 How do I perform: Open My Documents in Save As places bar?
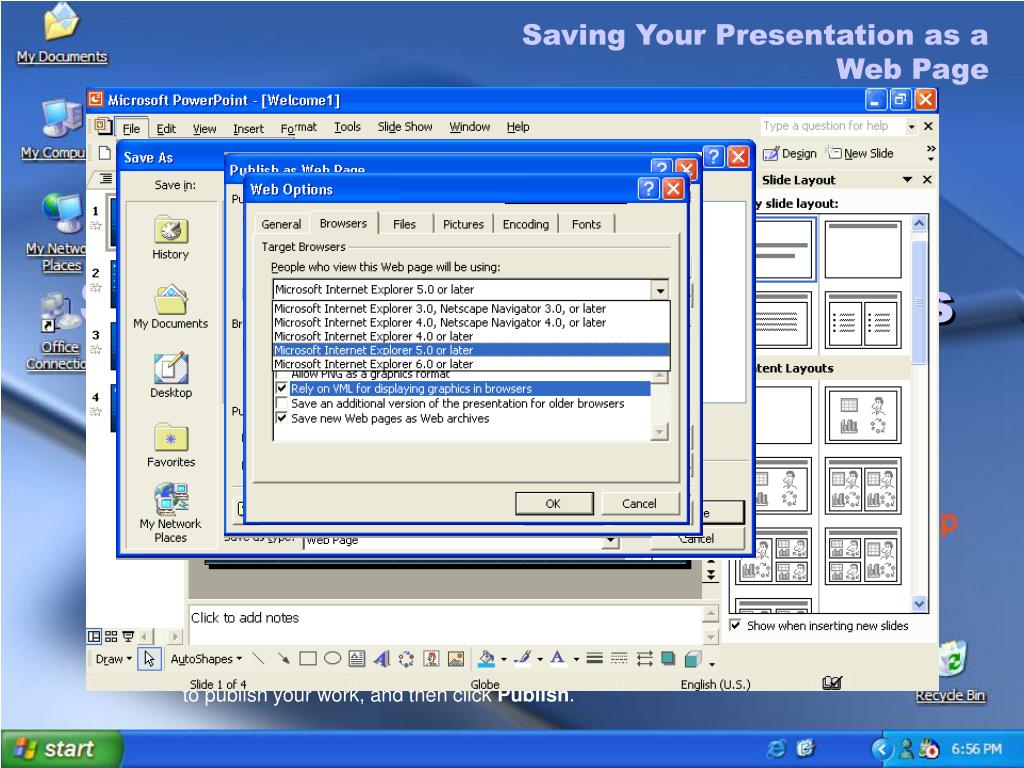(170, 307)
